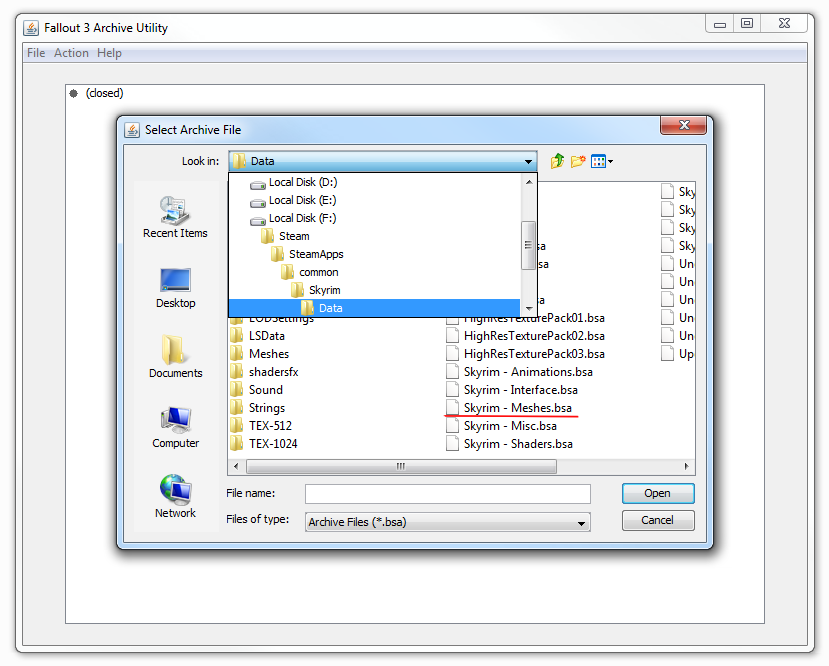Open Computer shortcut in sidebar
The width and height of the screenshot is (829, 666).
point(175,428)
